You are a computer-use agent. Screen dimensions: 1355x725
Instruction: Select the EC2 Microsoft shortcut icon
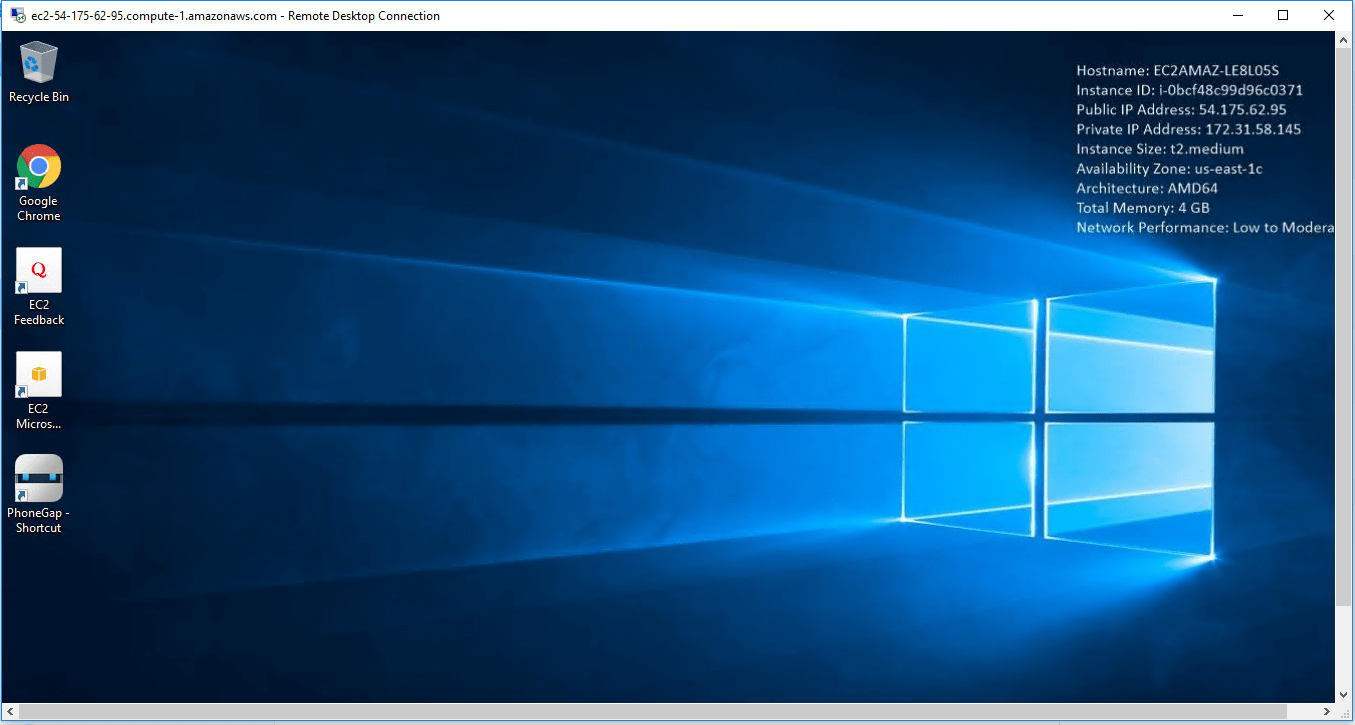38,374
